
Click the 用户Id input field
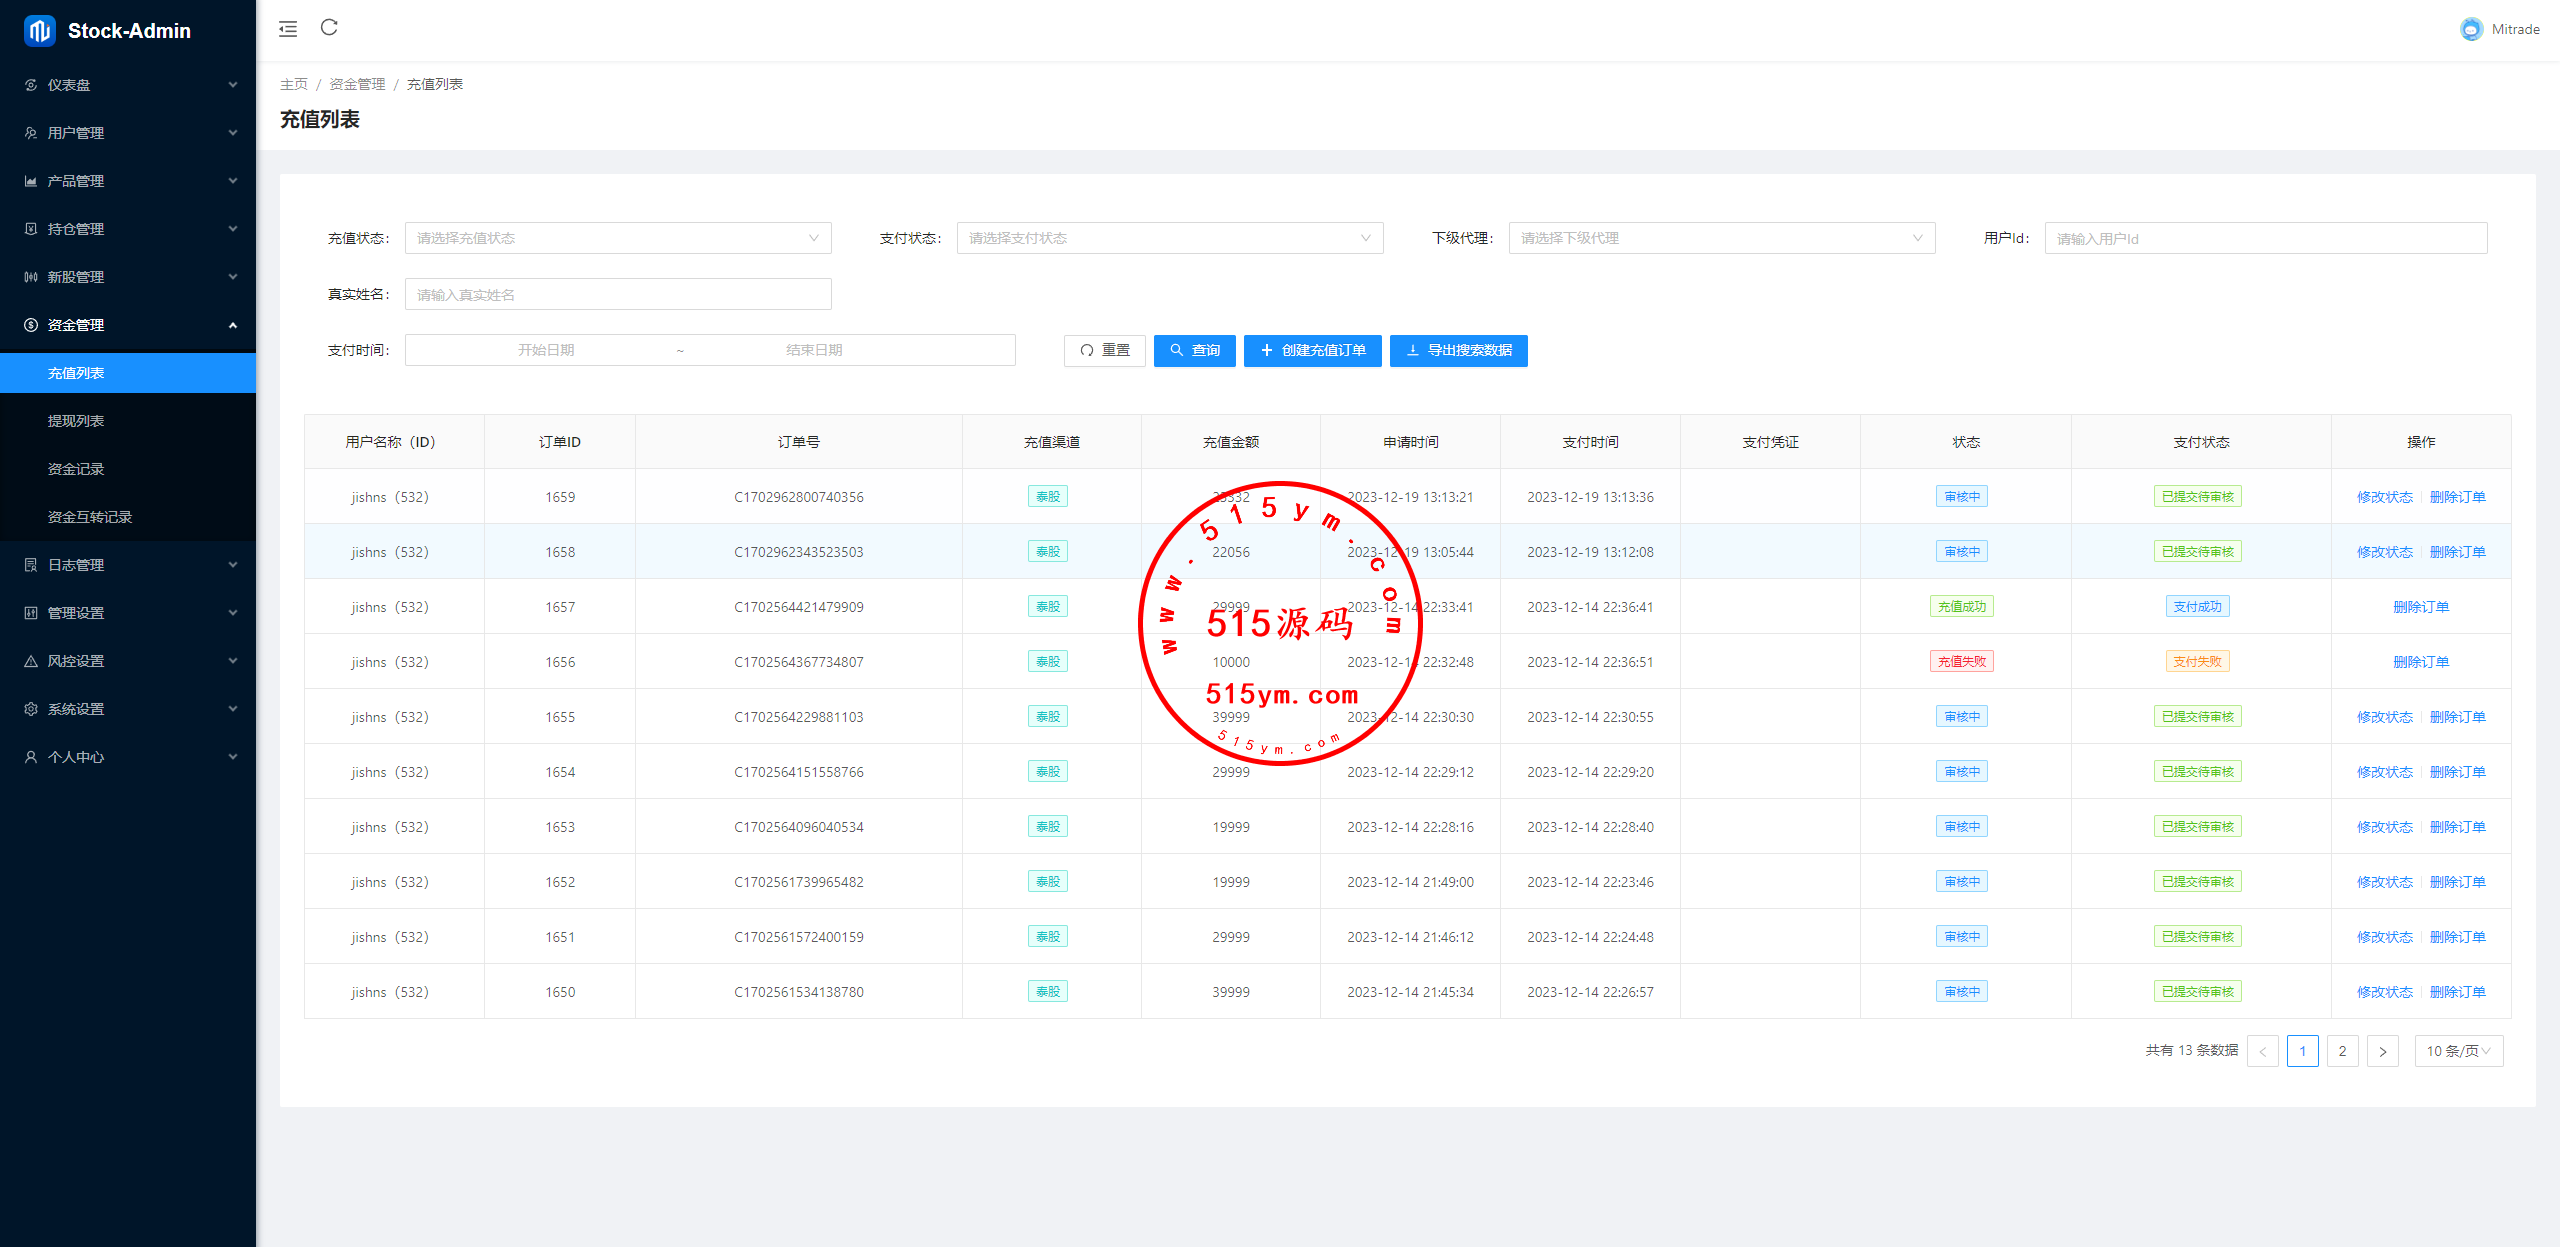click(2265, 238)
